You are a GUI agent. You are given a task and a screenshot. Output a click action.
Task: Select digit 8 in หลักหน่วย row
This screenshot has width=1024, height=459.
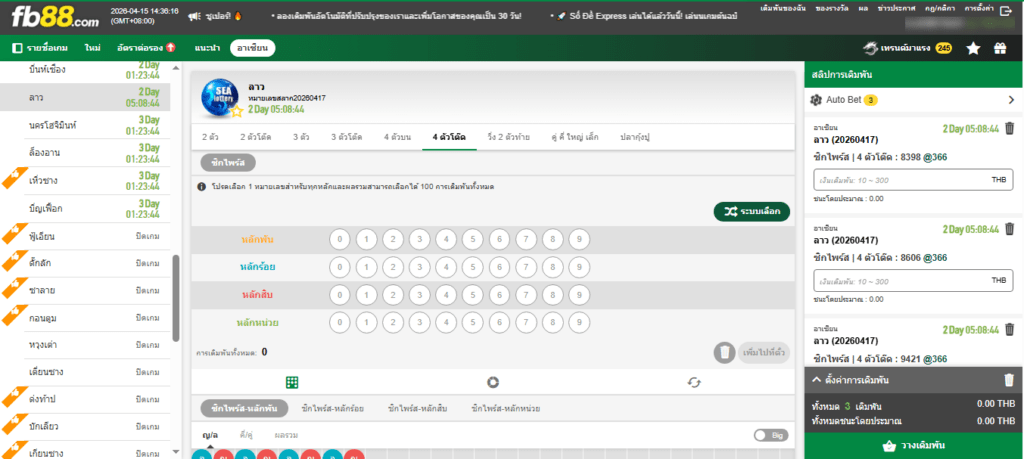(552, 323)
